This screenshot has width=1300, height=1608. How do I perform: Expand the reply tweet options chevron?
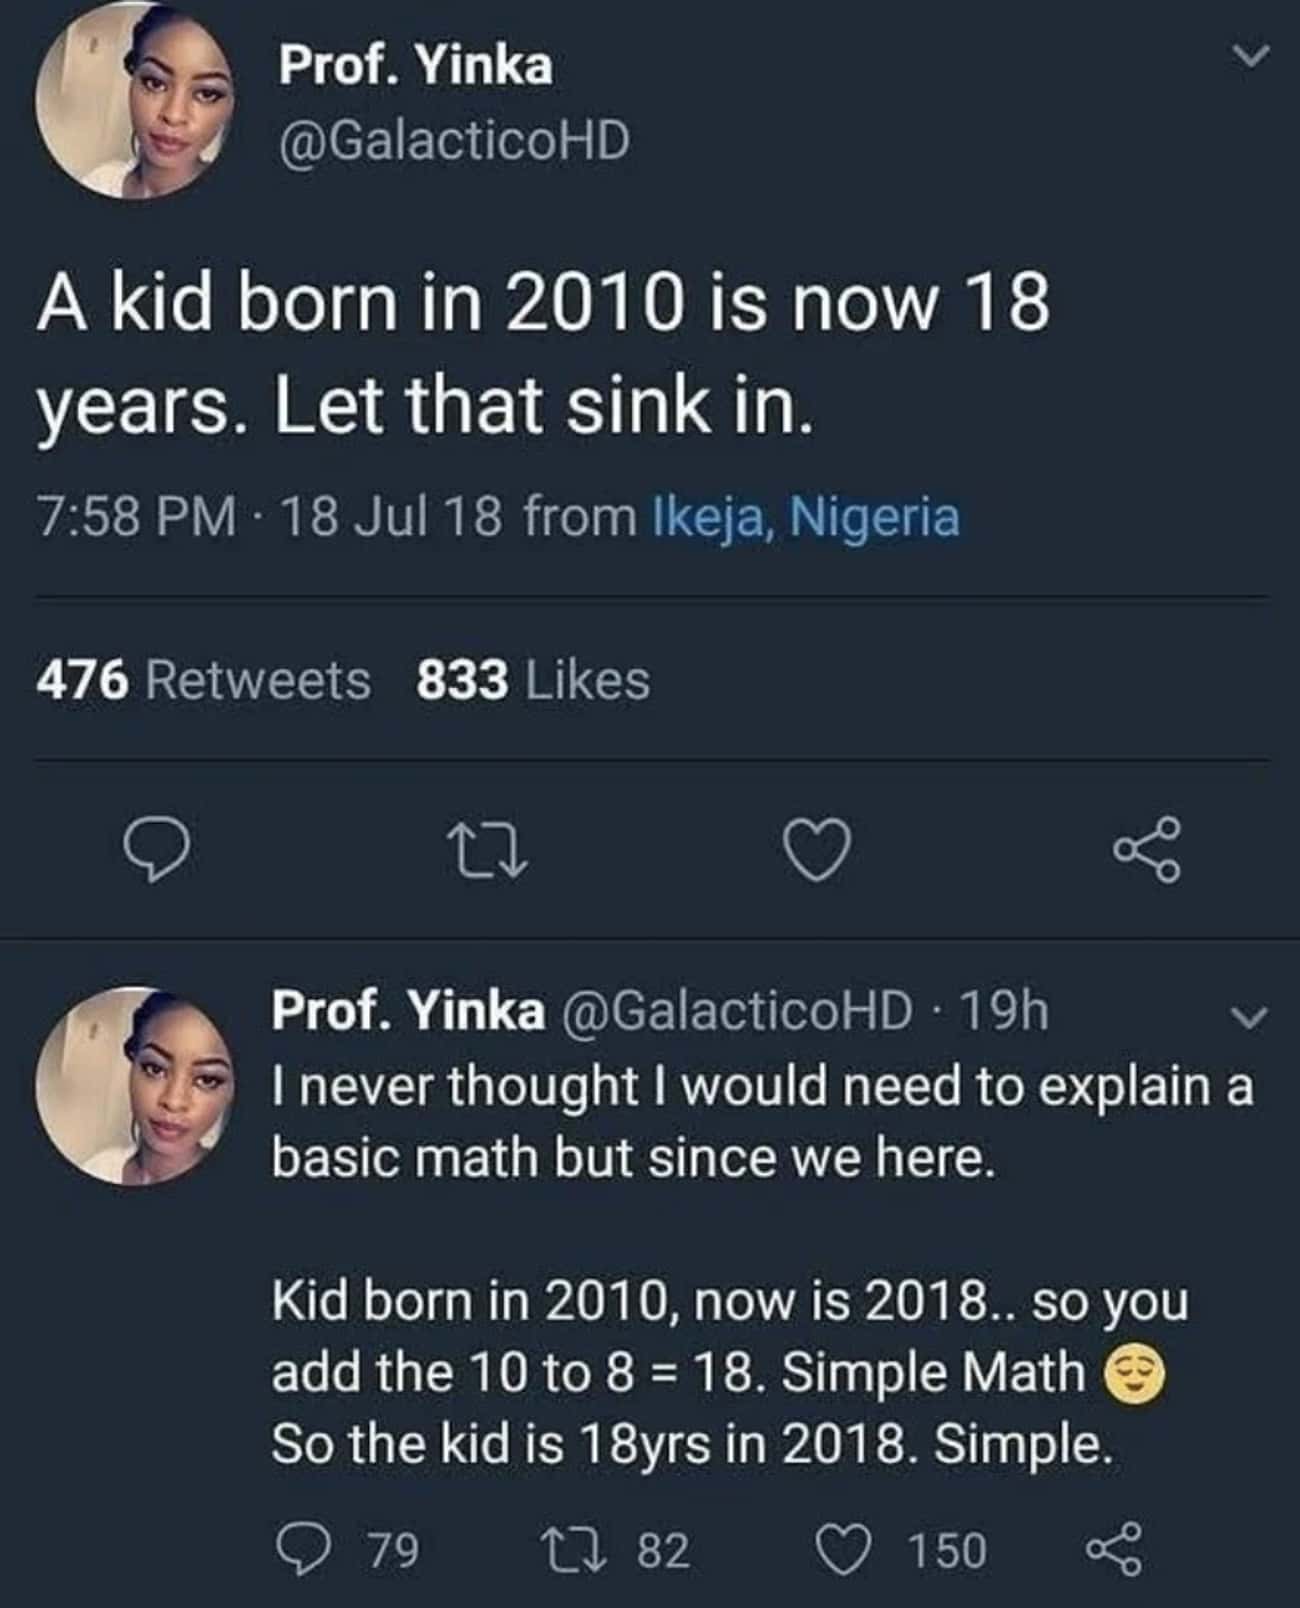pyautogui.click(x=1248, y=1019)
